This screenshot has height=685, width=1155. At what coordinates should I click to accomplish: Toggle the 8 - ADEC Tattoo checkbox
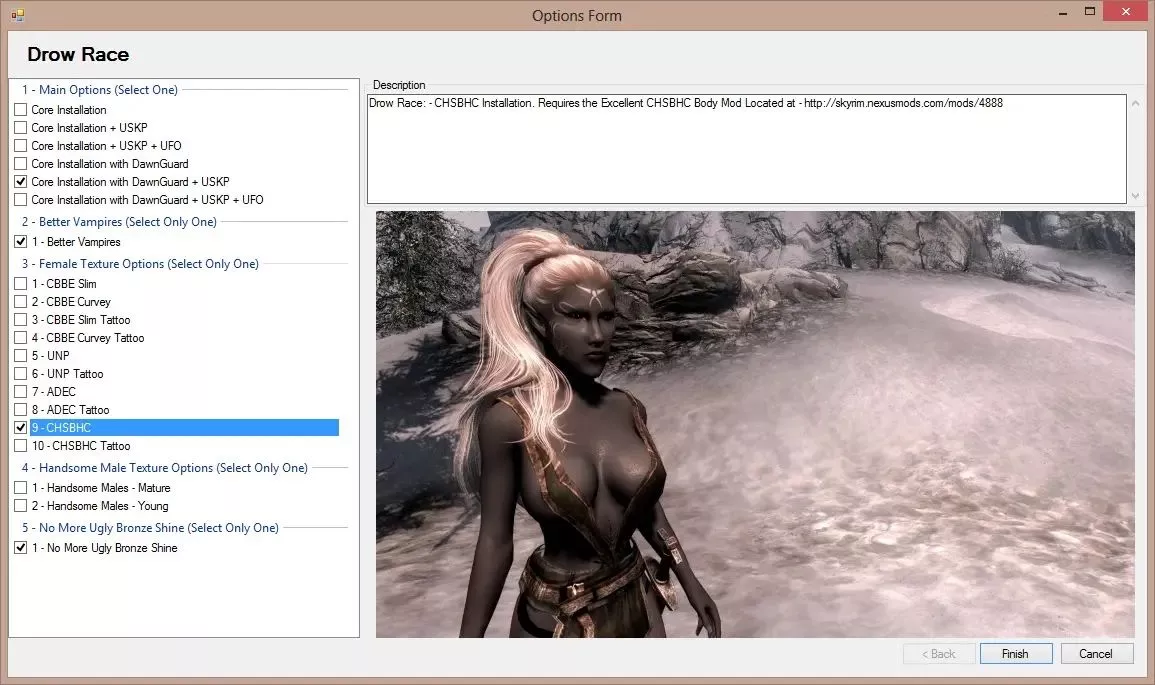tap(21, 410)
